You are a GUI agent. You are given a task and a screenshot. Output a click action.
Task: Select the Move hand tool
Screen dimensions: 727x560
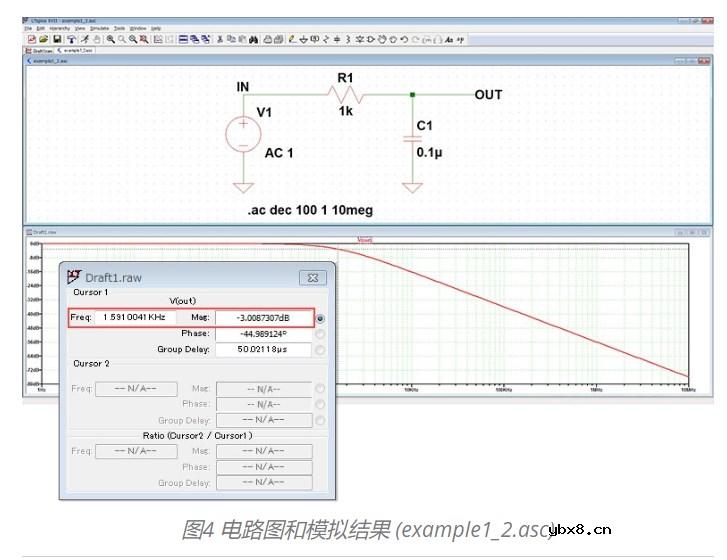point(382,40)
